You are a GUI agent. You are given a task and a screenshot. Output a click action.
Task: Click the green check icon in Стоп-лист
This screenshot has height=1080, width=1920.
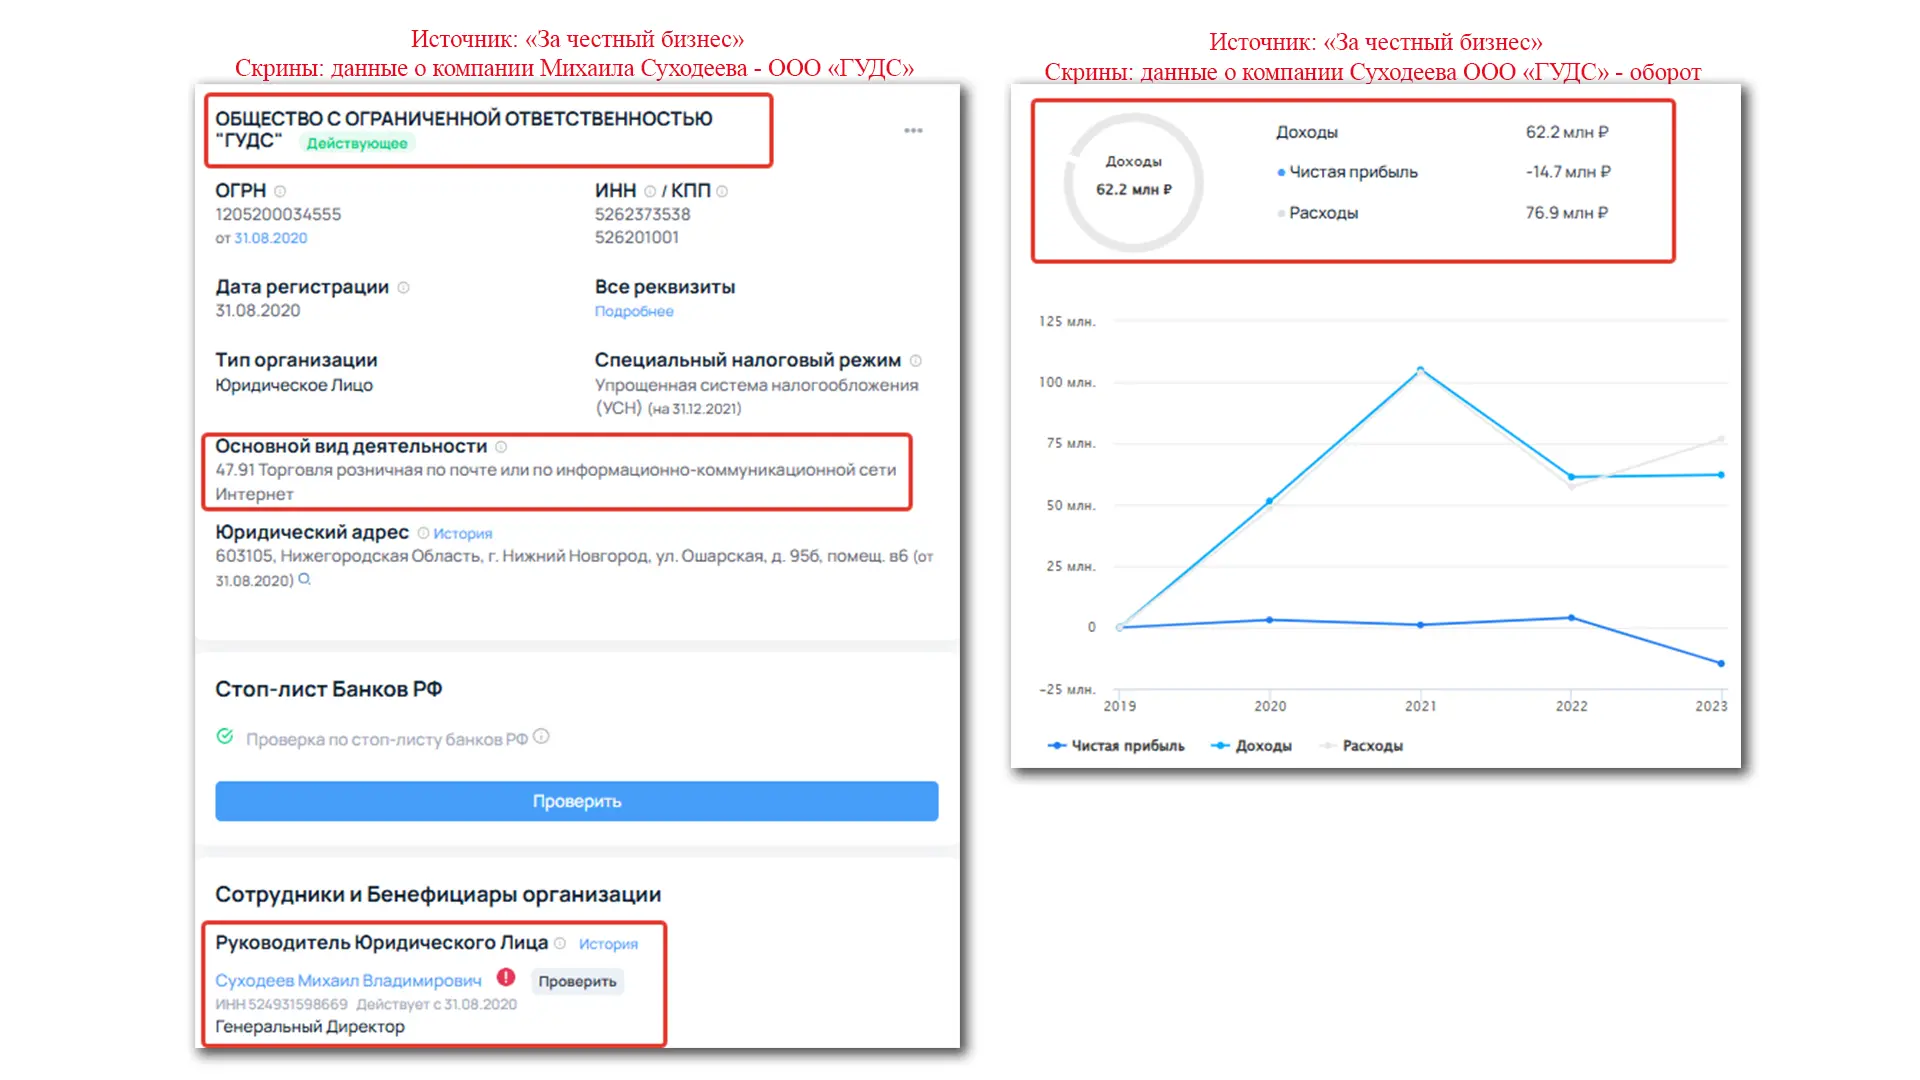(x=225, y=737)
